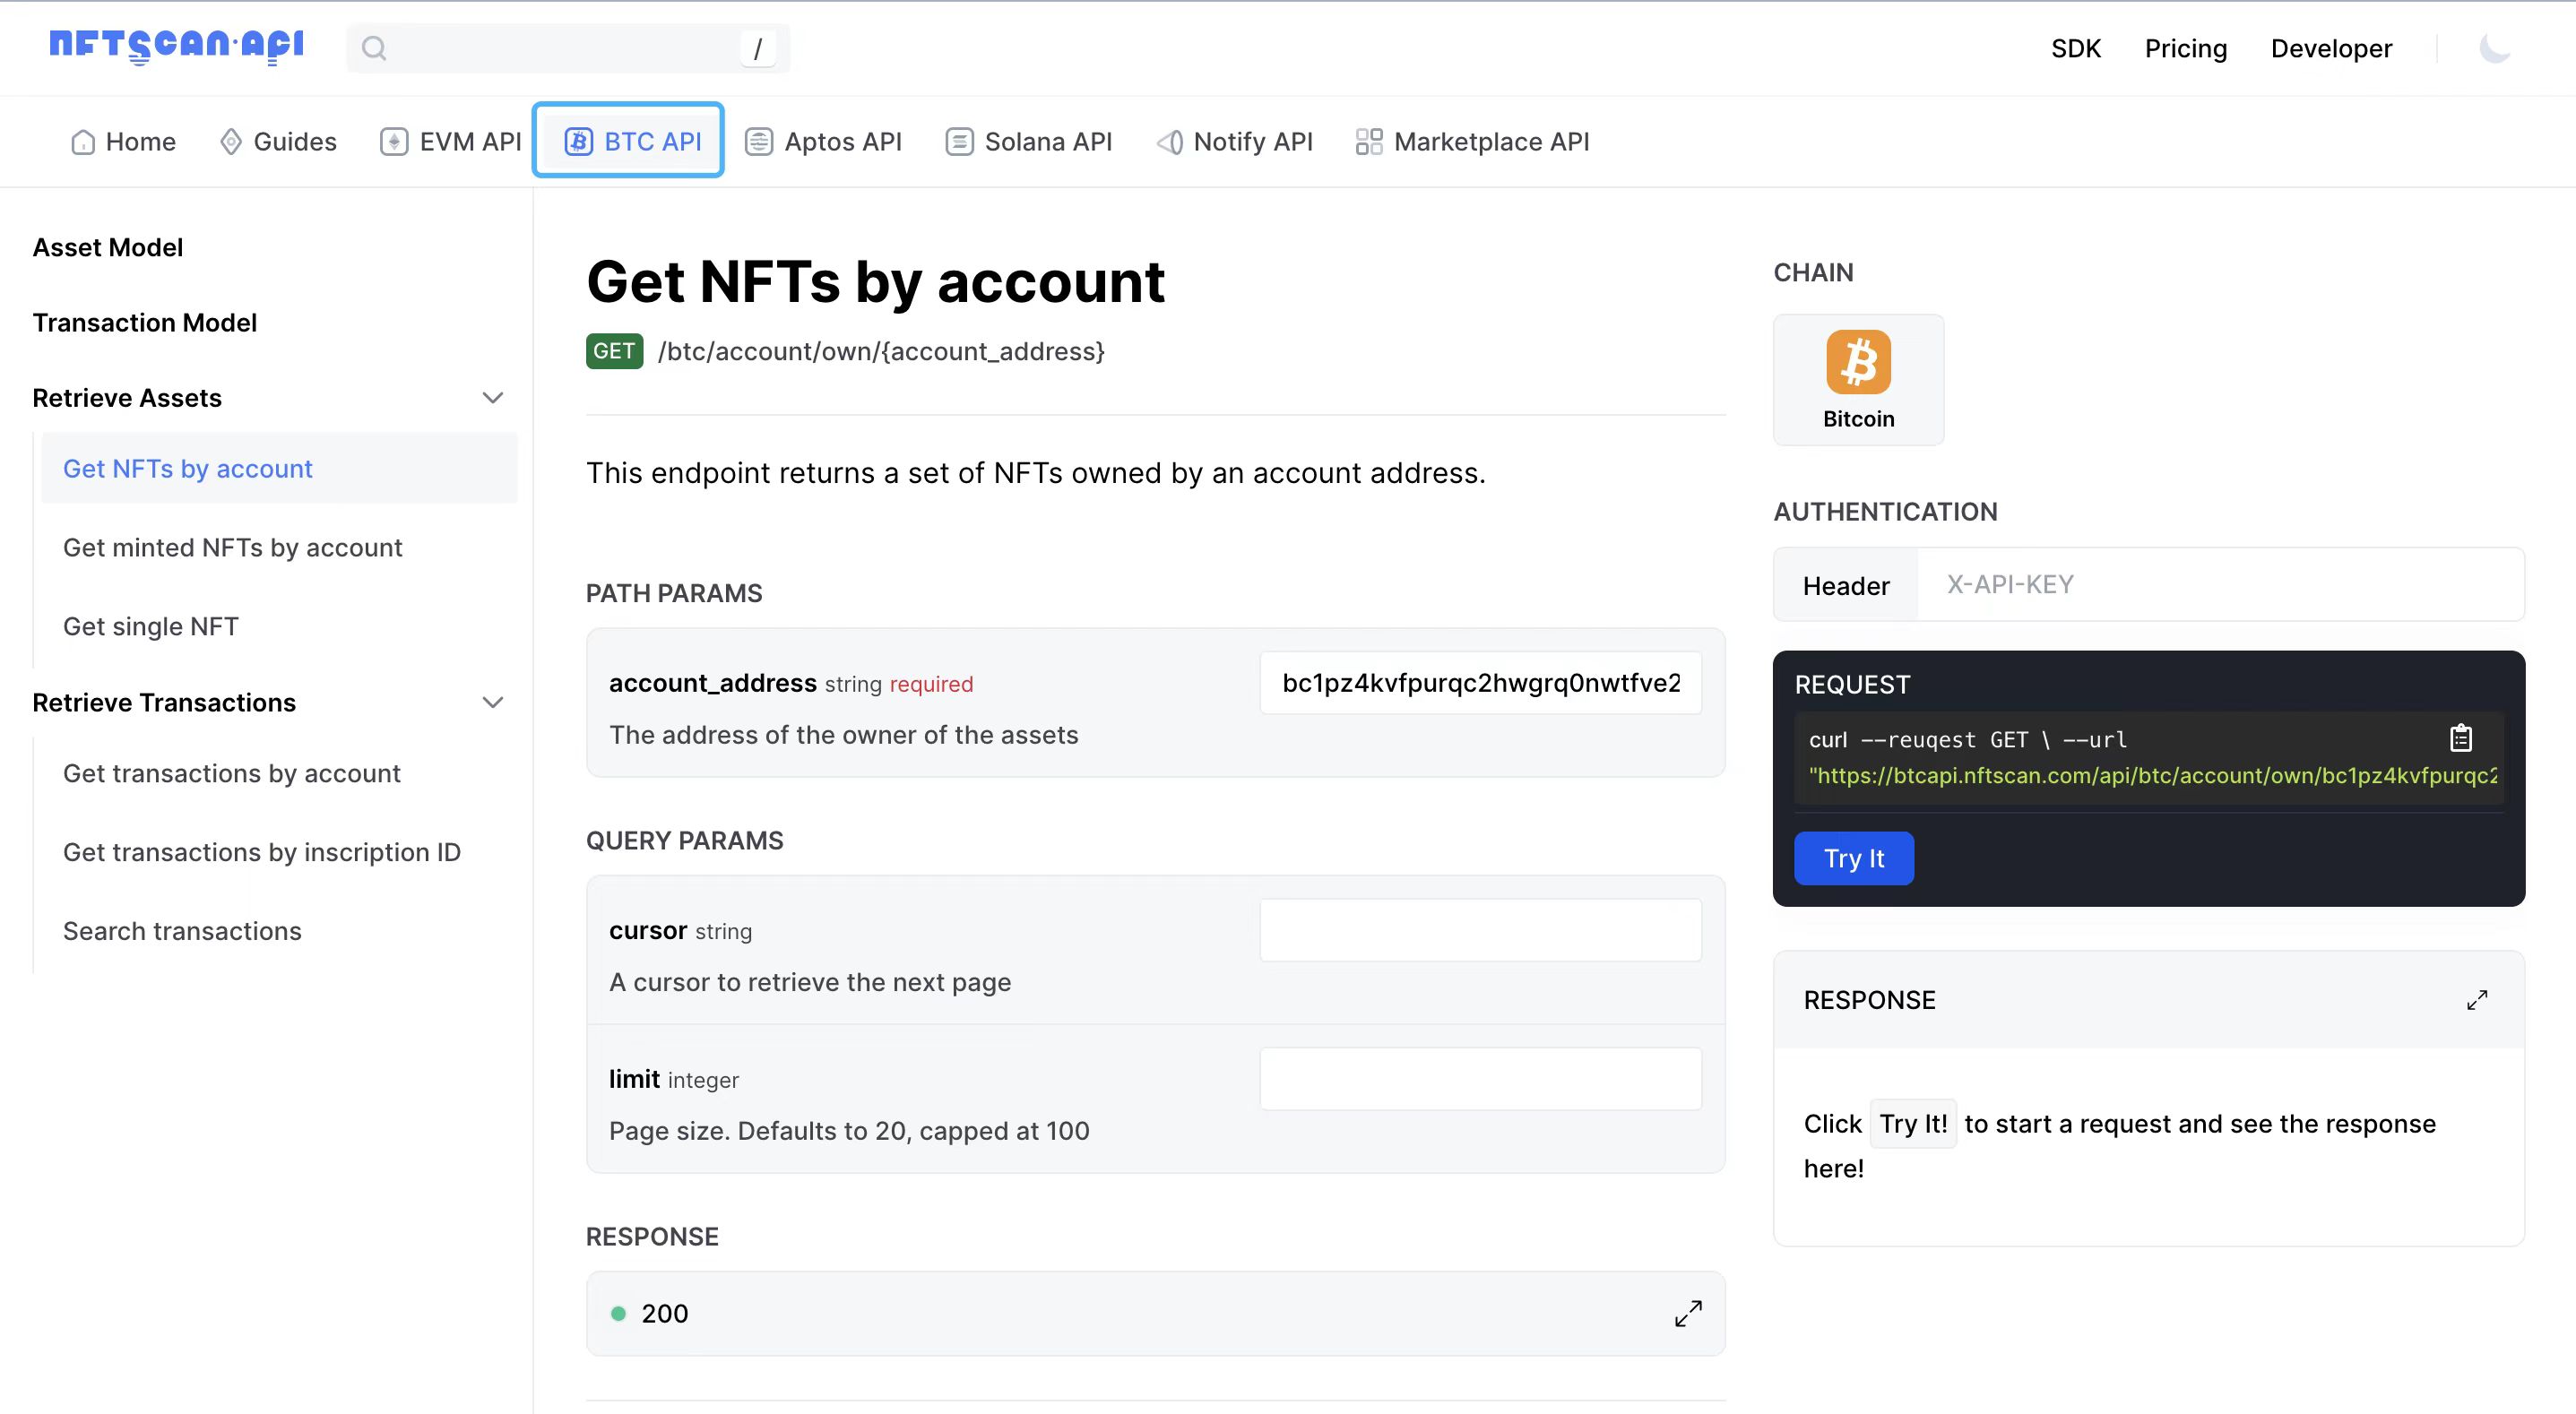This screenshot has width=2576, height=1414.
Task: Click the account_address input field
Action: pos(1481,683)
